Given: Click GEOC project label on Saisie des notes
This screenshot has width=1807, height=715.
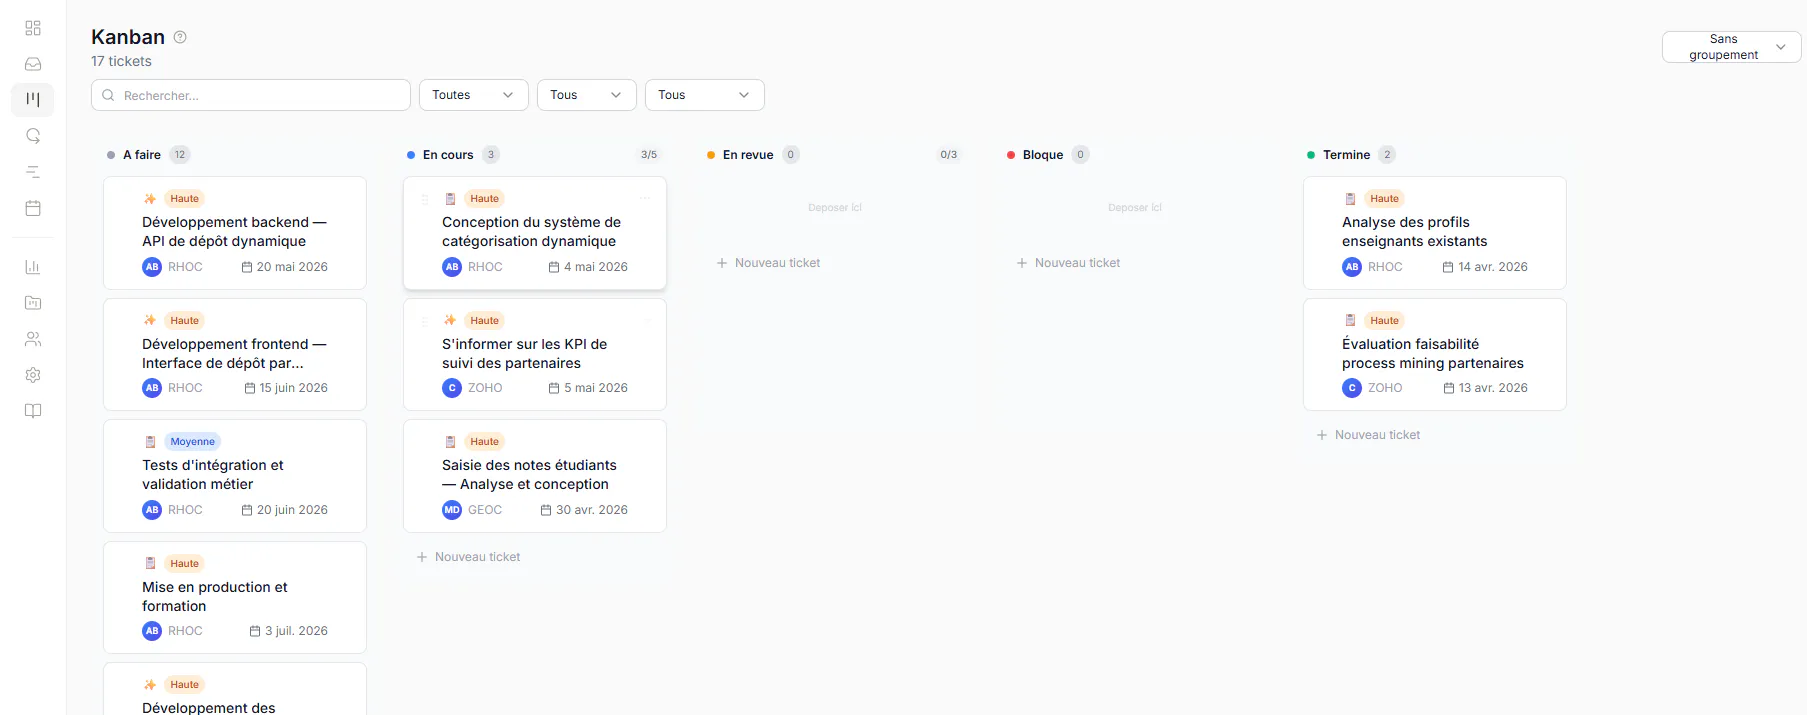Looking at the screenshot, I should pos(485,510).
